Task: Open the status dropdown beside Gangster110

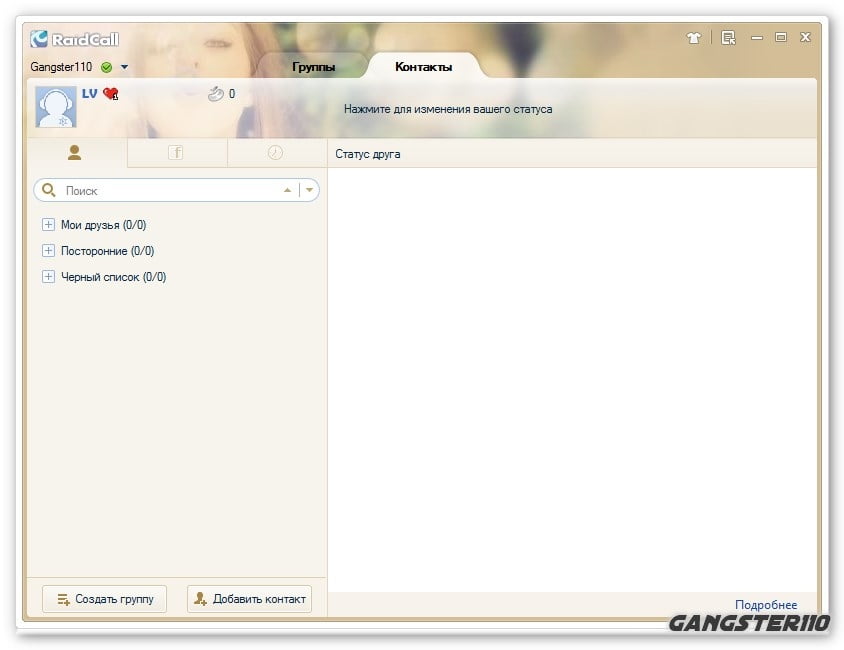Action: [x=124, y=68]
